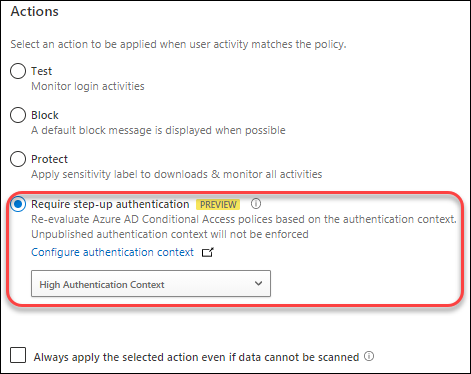Click the 'Unpublished authentication context will not be enforced' text
471x374 pixels.
[170, 234]
